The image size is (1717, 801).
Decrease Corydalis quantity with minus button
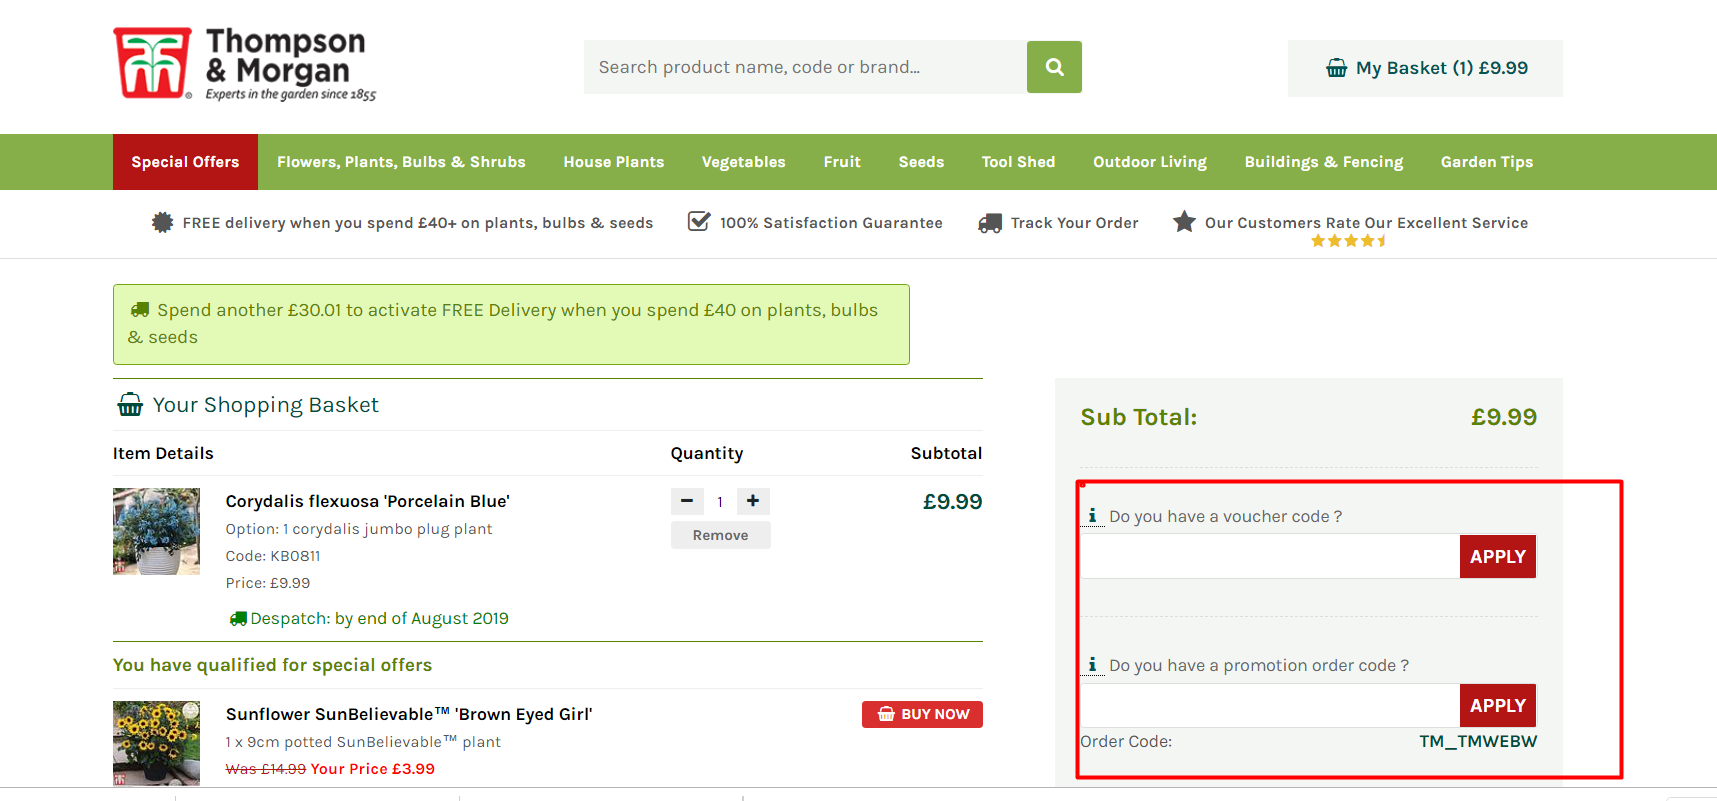point(687,501)
